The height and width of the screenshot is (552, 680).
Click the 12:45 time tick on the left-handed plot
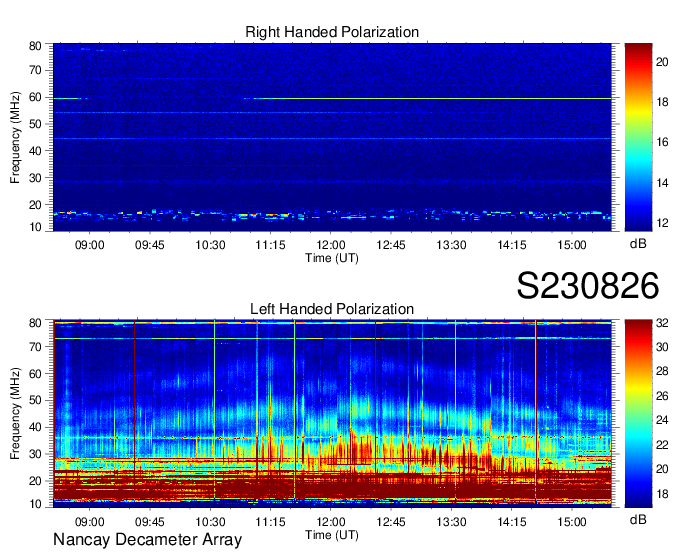tap(391, 521)
